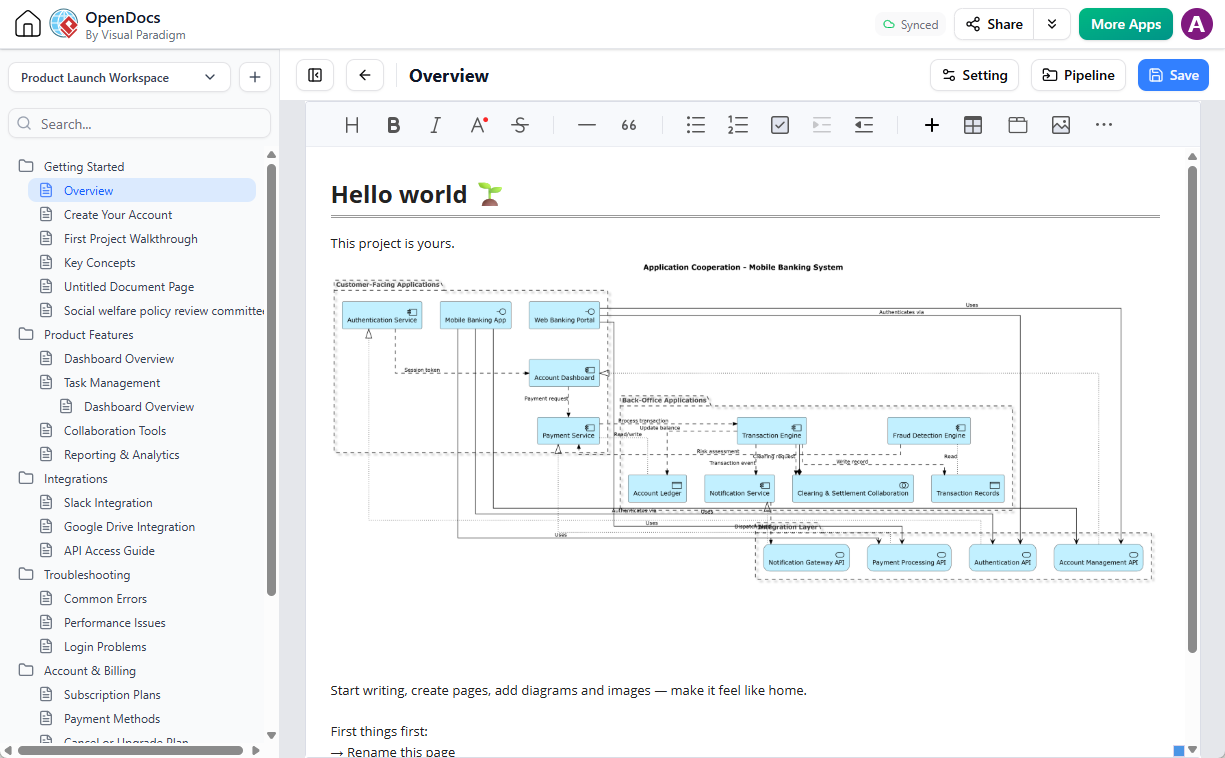Viewport: 1225px width, 758px height.
Task: Click the plus insert icon in toolbar
Action: (932, 125)
